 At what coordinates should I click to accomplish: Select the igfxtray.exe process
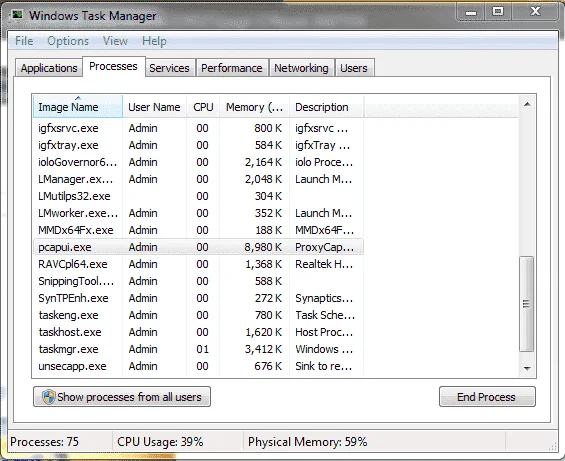pos(198,145)
